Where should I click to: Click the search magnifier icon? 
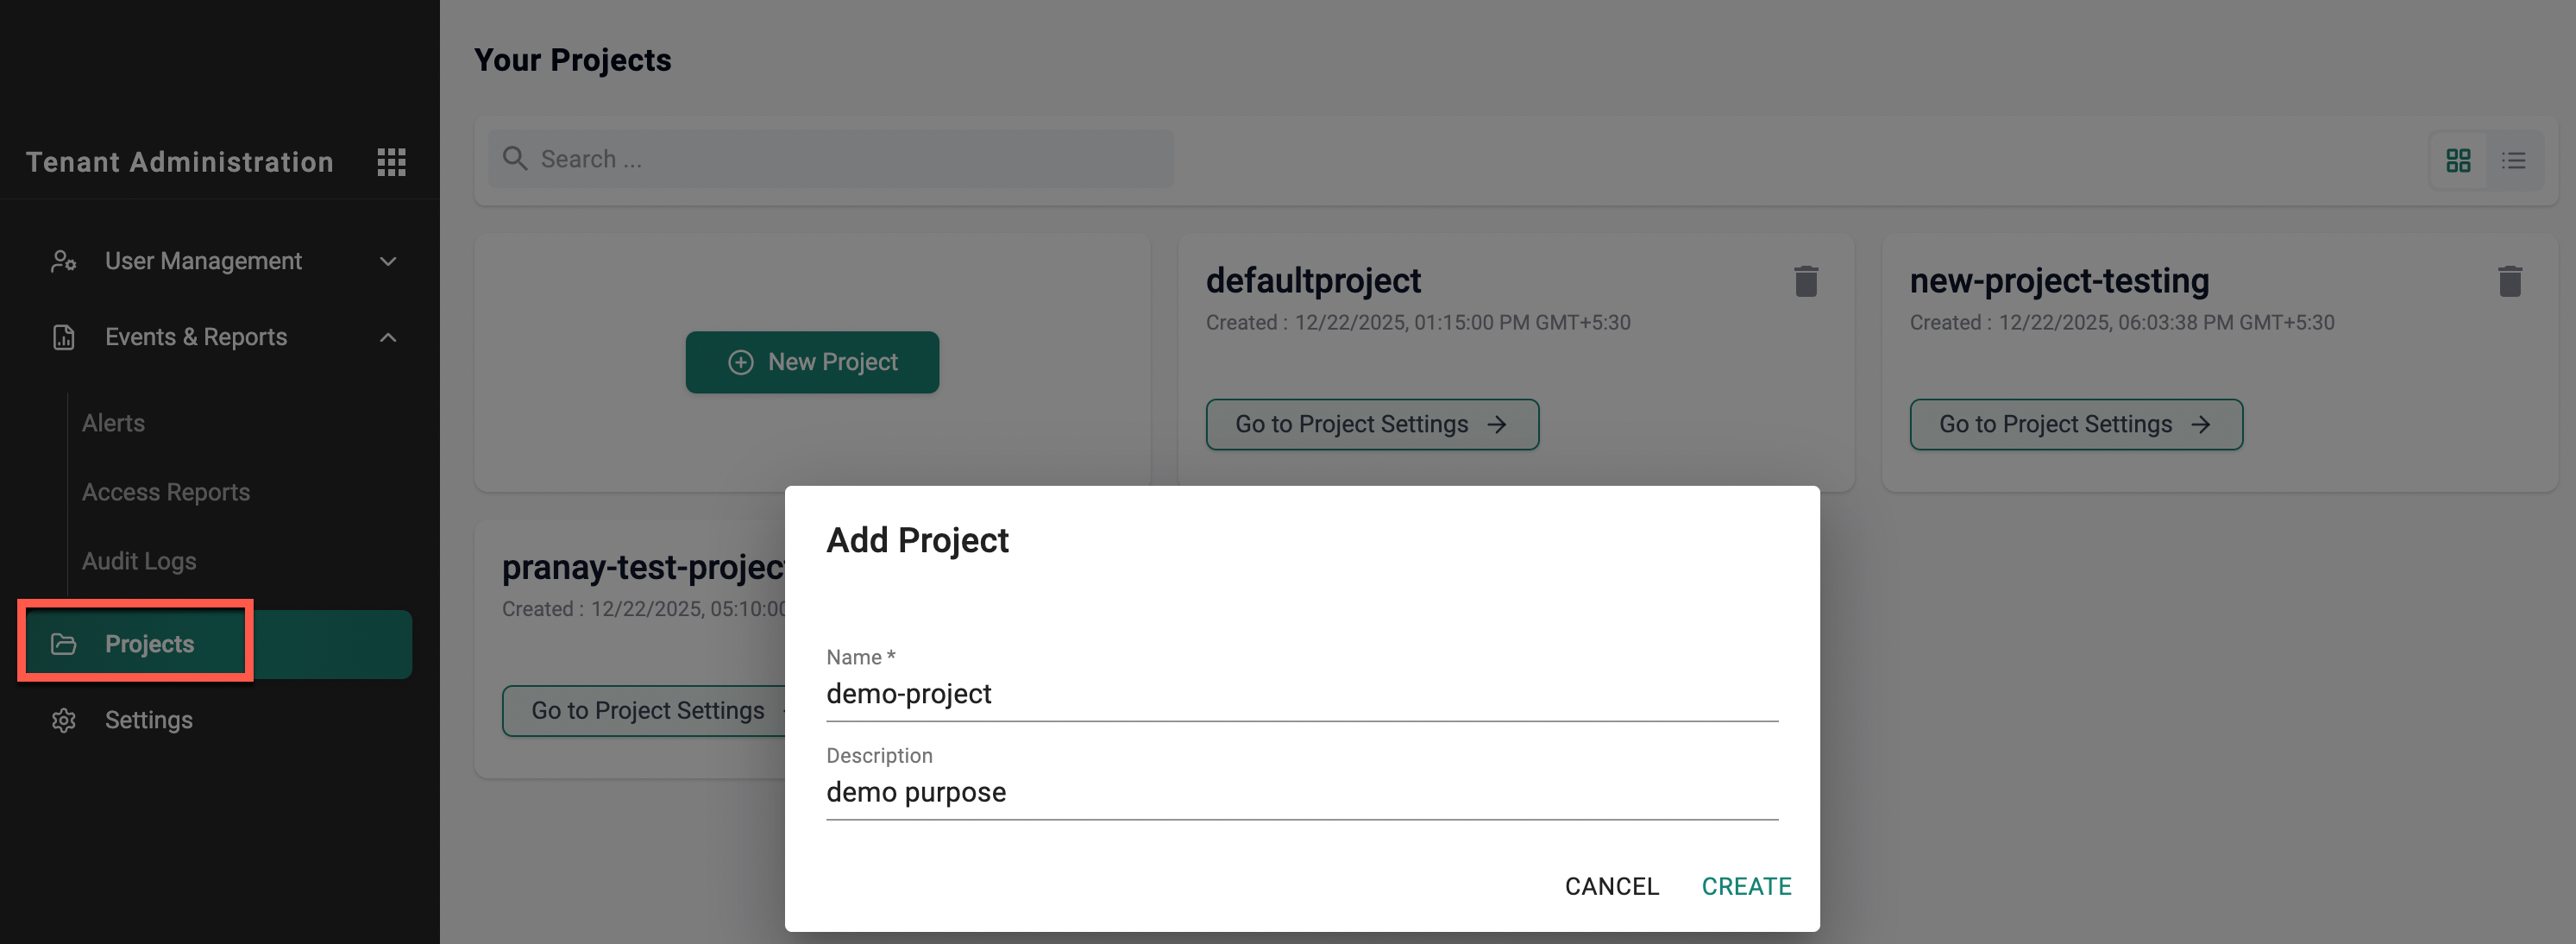[515, 159]
